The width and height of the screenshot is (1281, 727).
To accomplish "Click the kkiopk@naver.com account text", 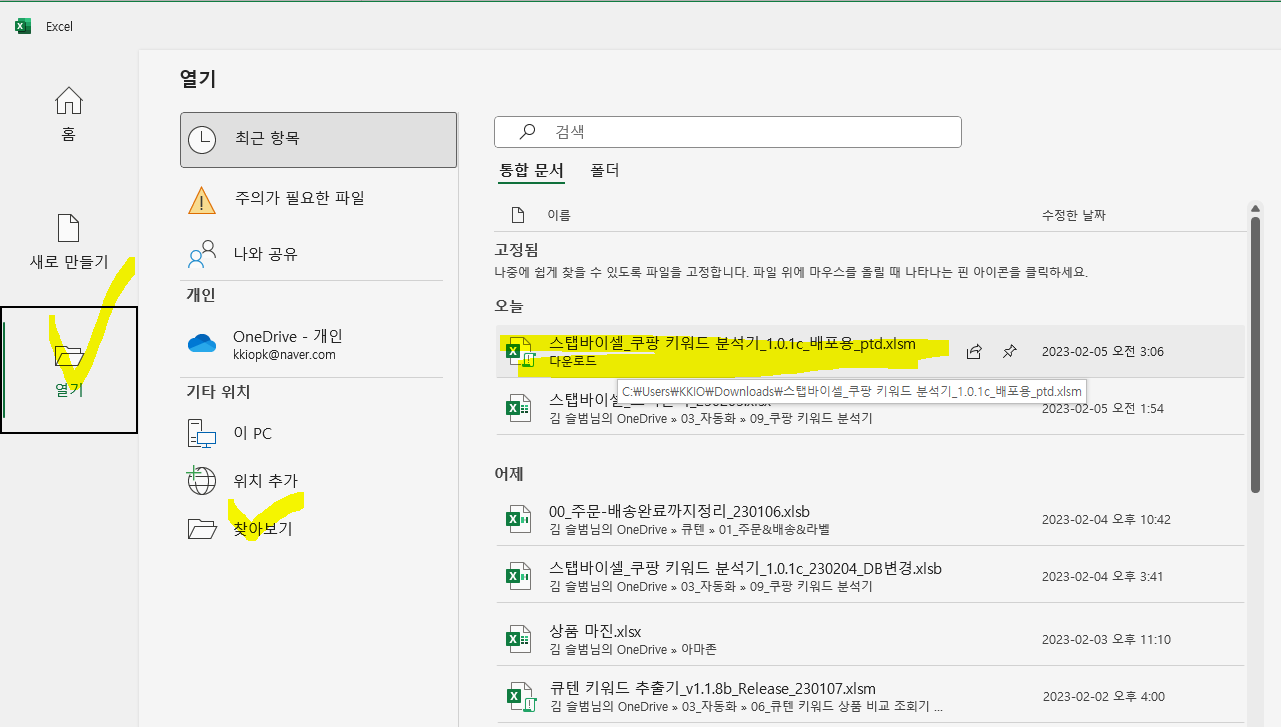I will pyautogui.click(x=284, y=354).
